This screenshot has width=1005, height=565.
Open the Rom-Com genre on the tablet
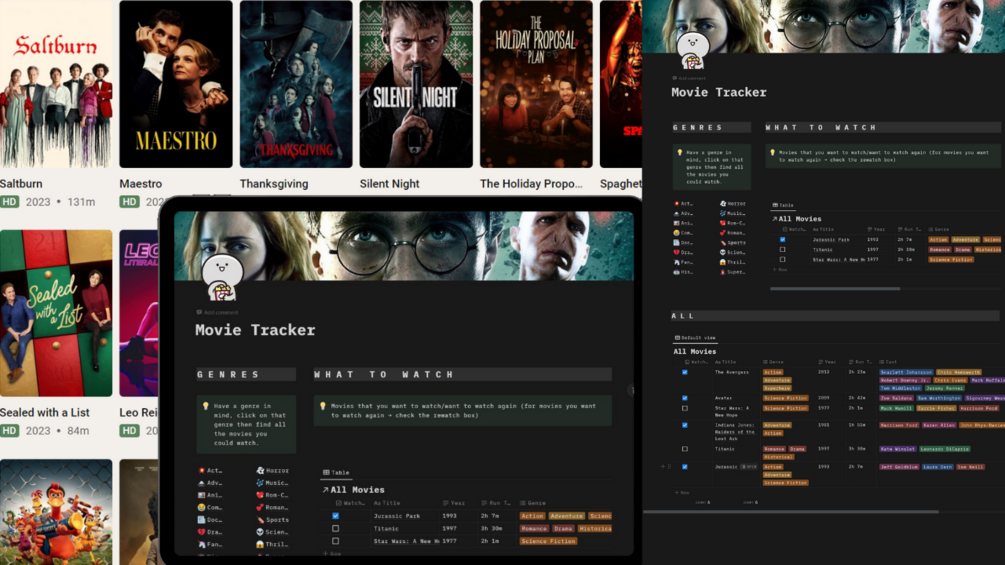click(x=272, y=495)
